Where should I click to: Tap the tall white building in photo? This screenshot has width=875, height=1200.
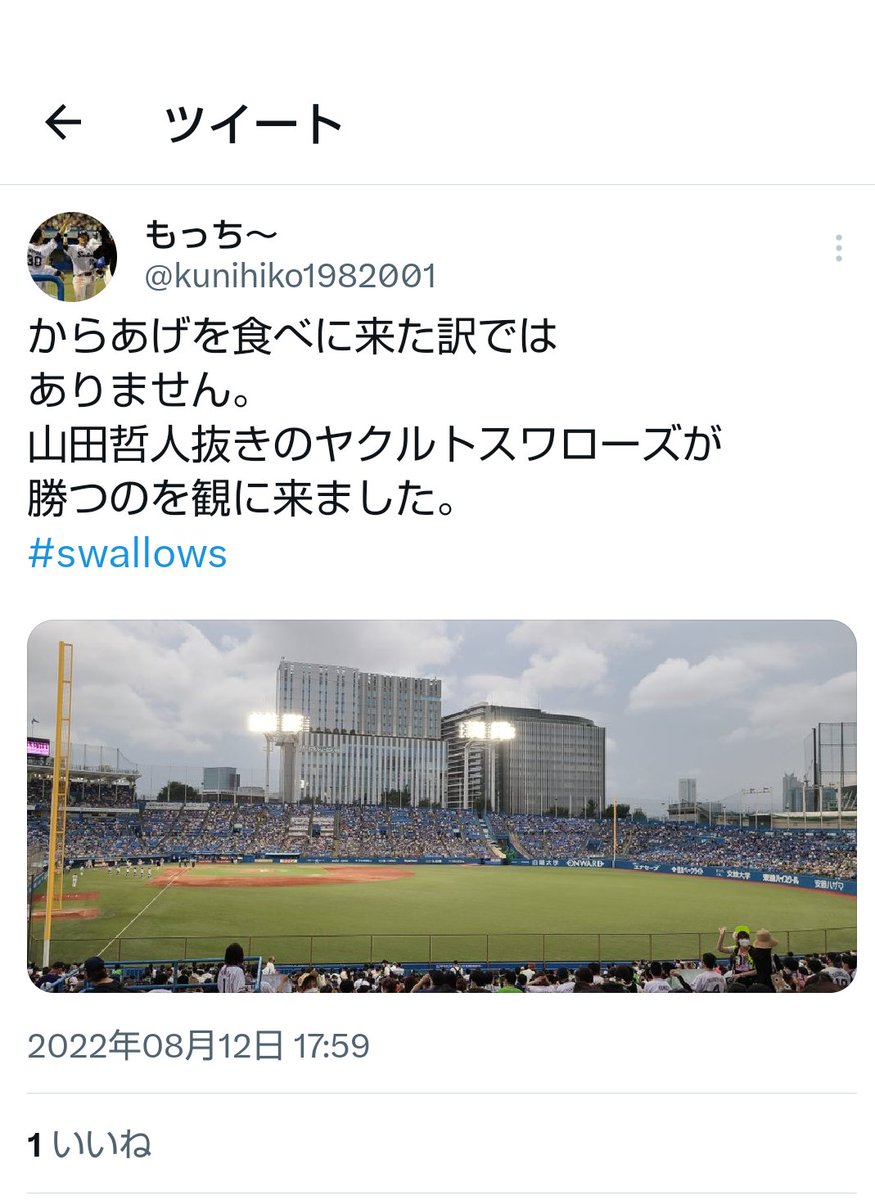click(x=360, y=730)
